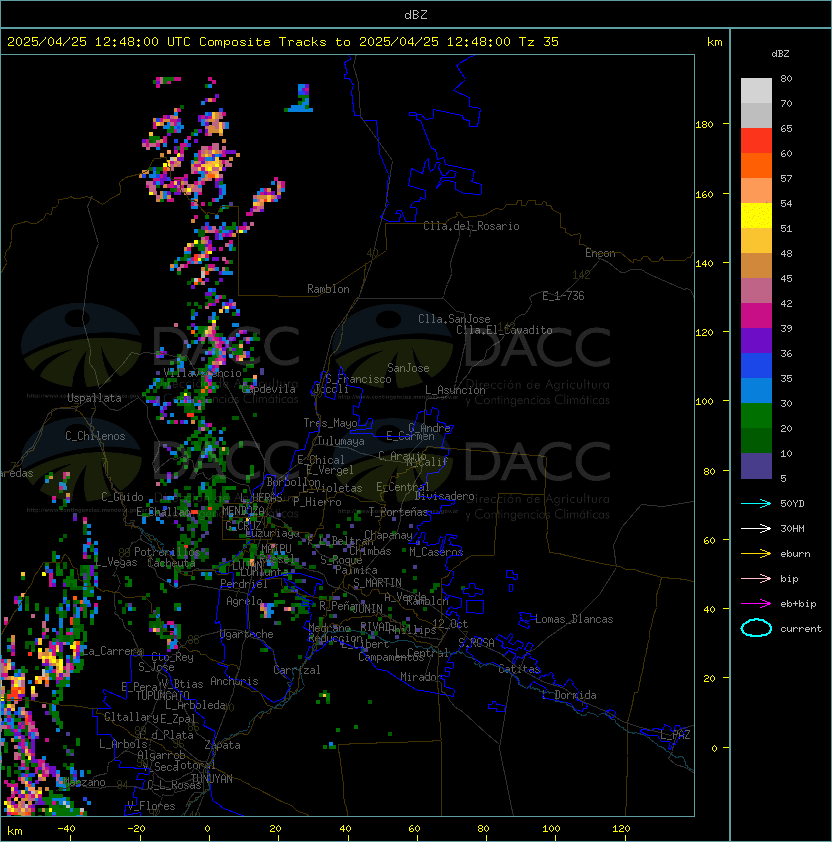Viewport: 832px width, 842px height.
Task: Click the '12_Oct' place label
Action: coord(450,624)
